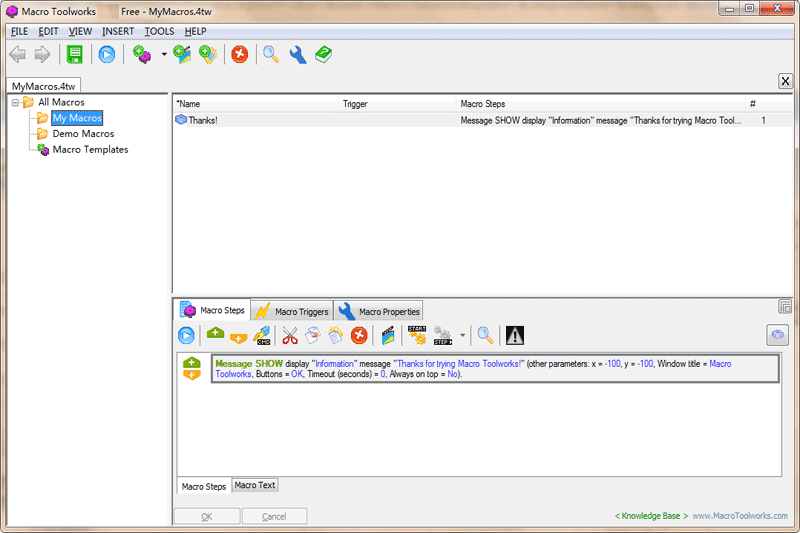Play the macro steps with the editor play icon
Image resolution: width=800 pixels, height=533 pixels.
click(x=186, y=335)
